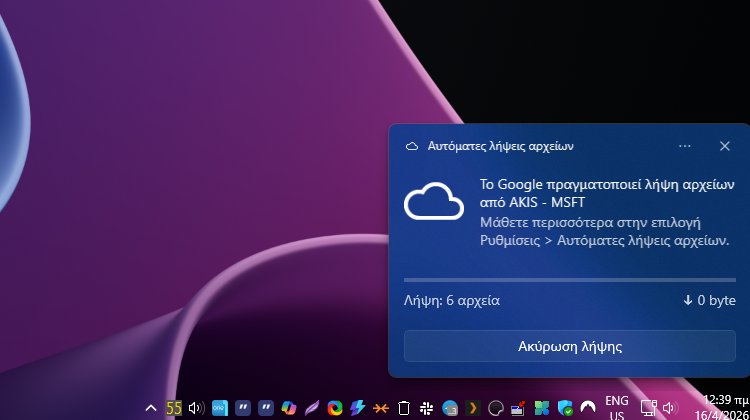Open the Windows Security shield icon
Image resolution: width=750 pixels, height=420 pixels.
coord(565,408)
